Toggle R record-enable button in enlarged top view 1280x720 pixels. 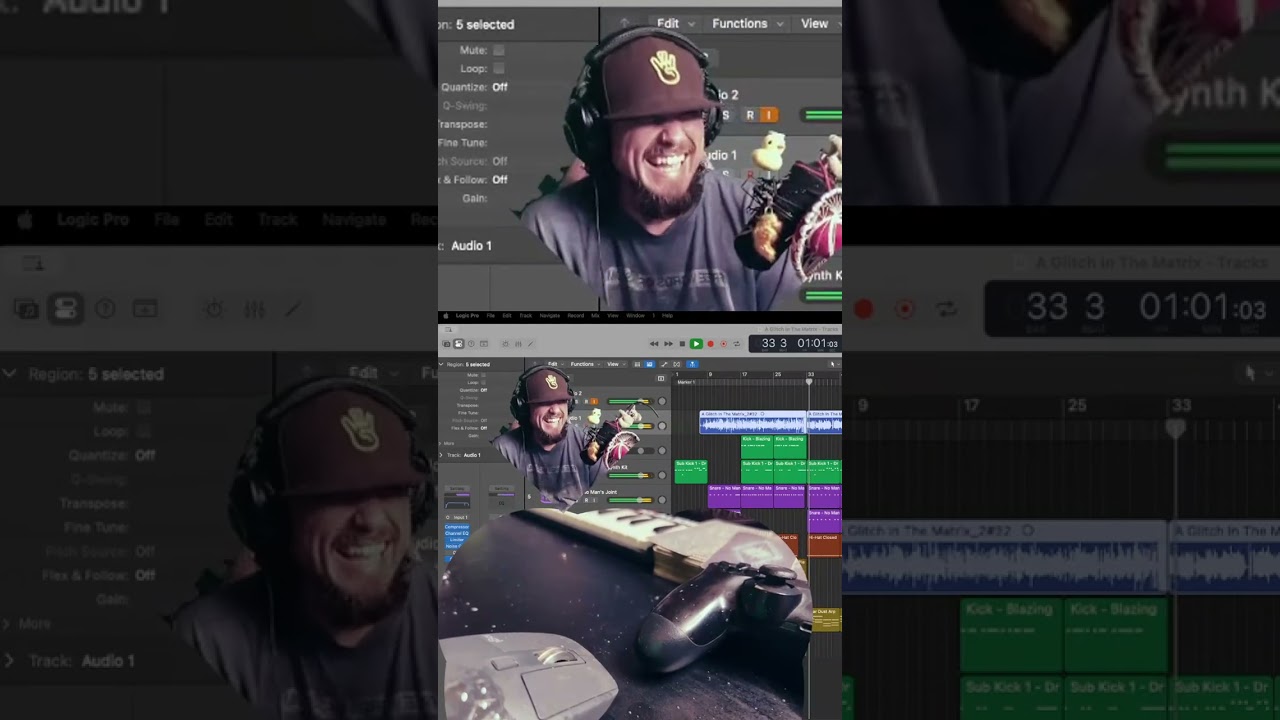click(x=750, y=115)
